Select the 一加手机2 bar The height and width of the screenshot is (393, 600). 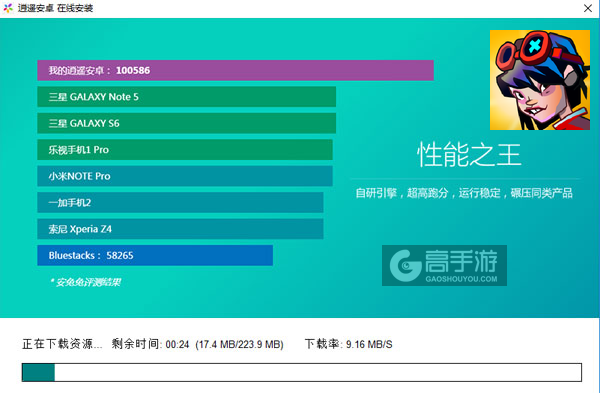180,202
